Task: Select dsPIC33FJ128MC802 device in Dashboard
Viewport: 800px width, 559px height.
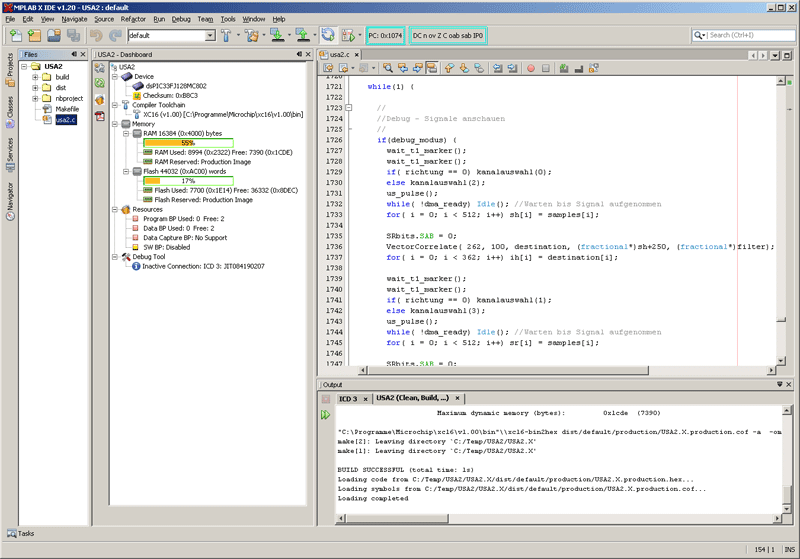Action: [176, 86]
